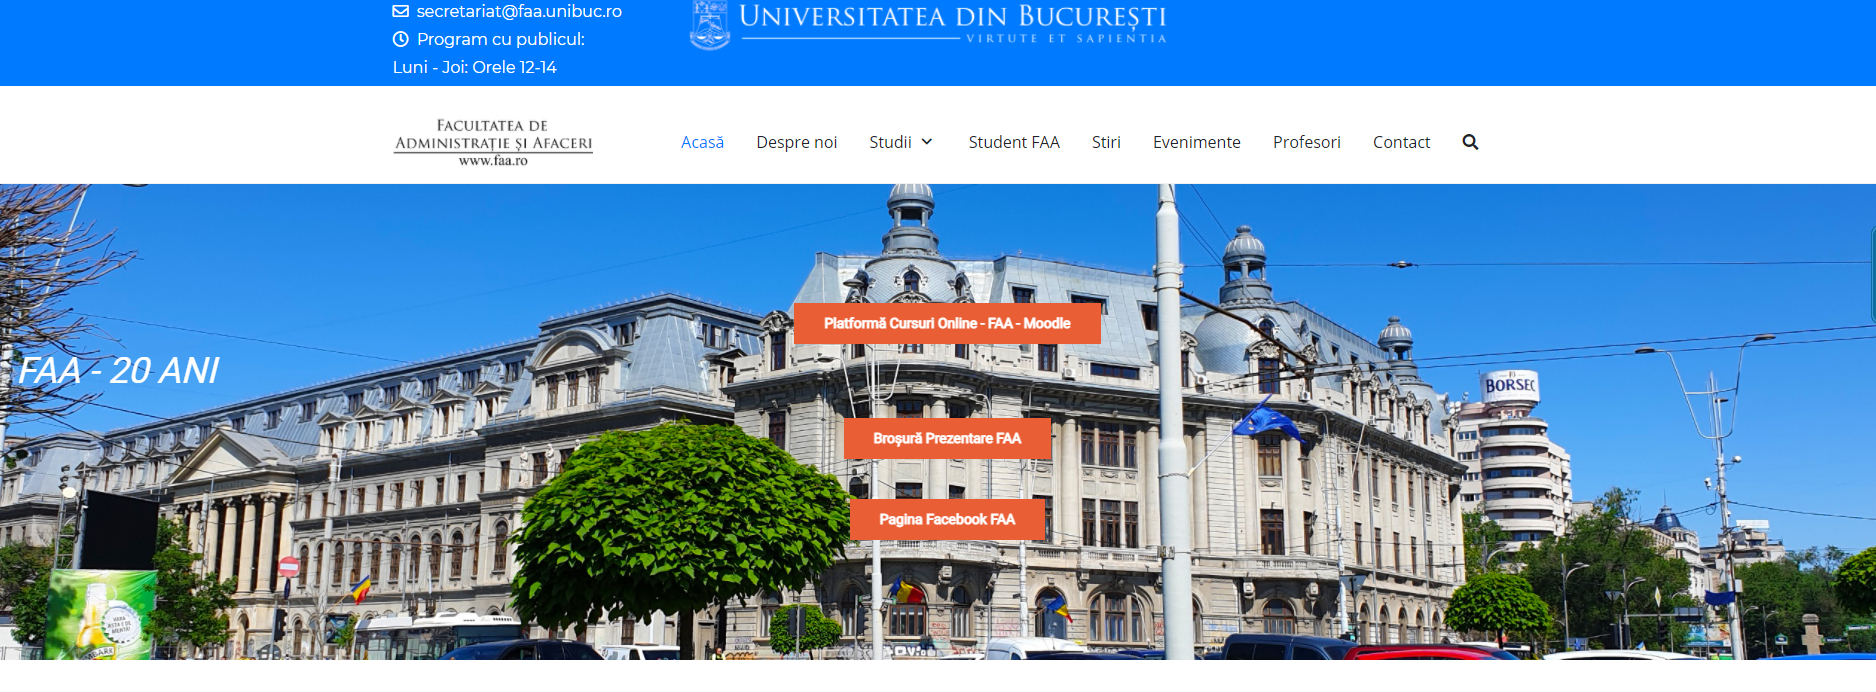The image size is (1876, 692).
Task: Click the Program cu publicul text
Action: 500,39
